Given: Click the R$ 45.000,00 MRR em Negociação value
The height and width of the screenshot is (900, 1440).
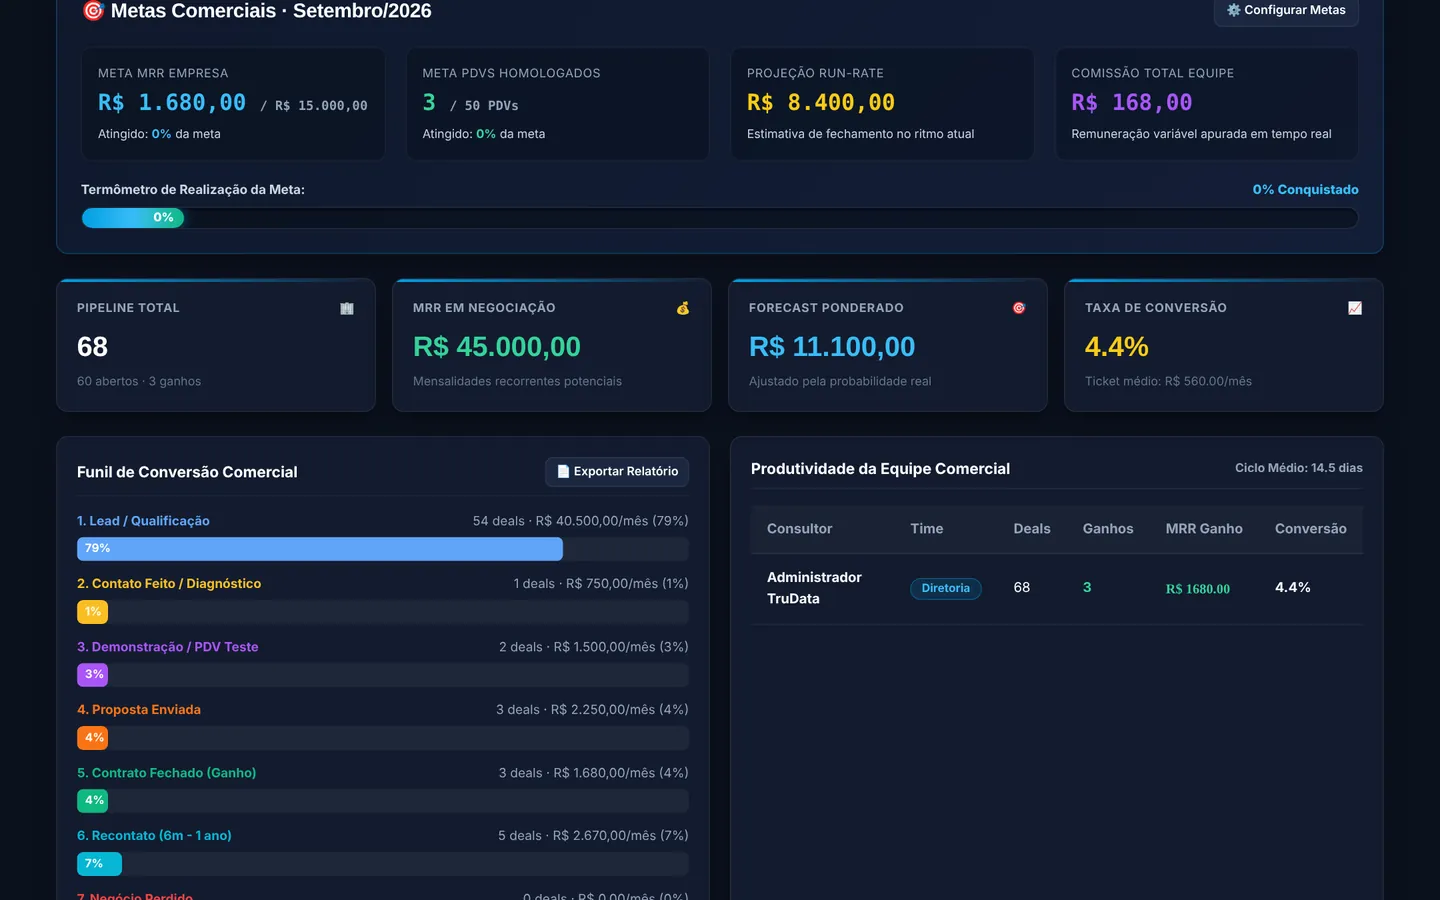Looking at the screenshot, I should pos(497,347).
